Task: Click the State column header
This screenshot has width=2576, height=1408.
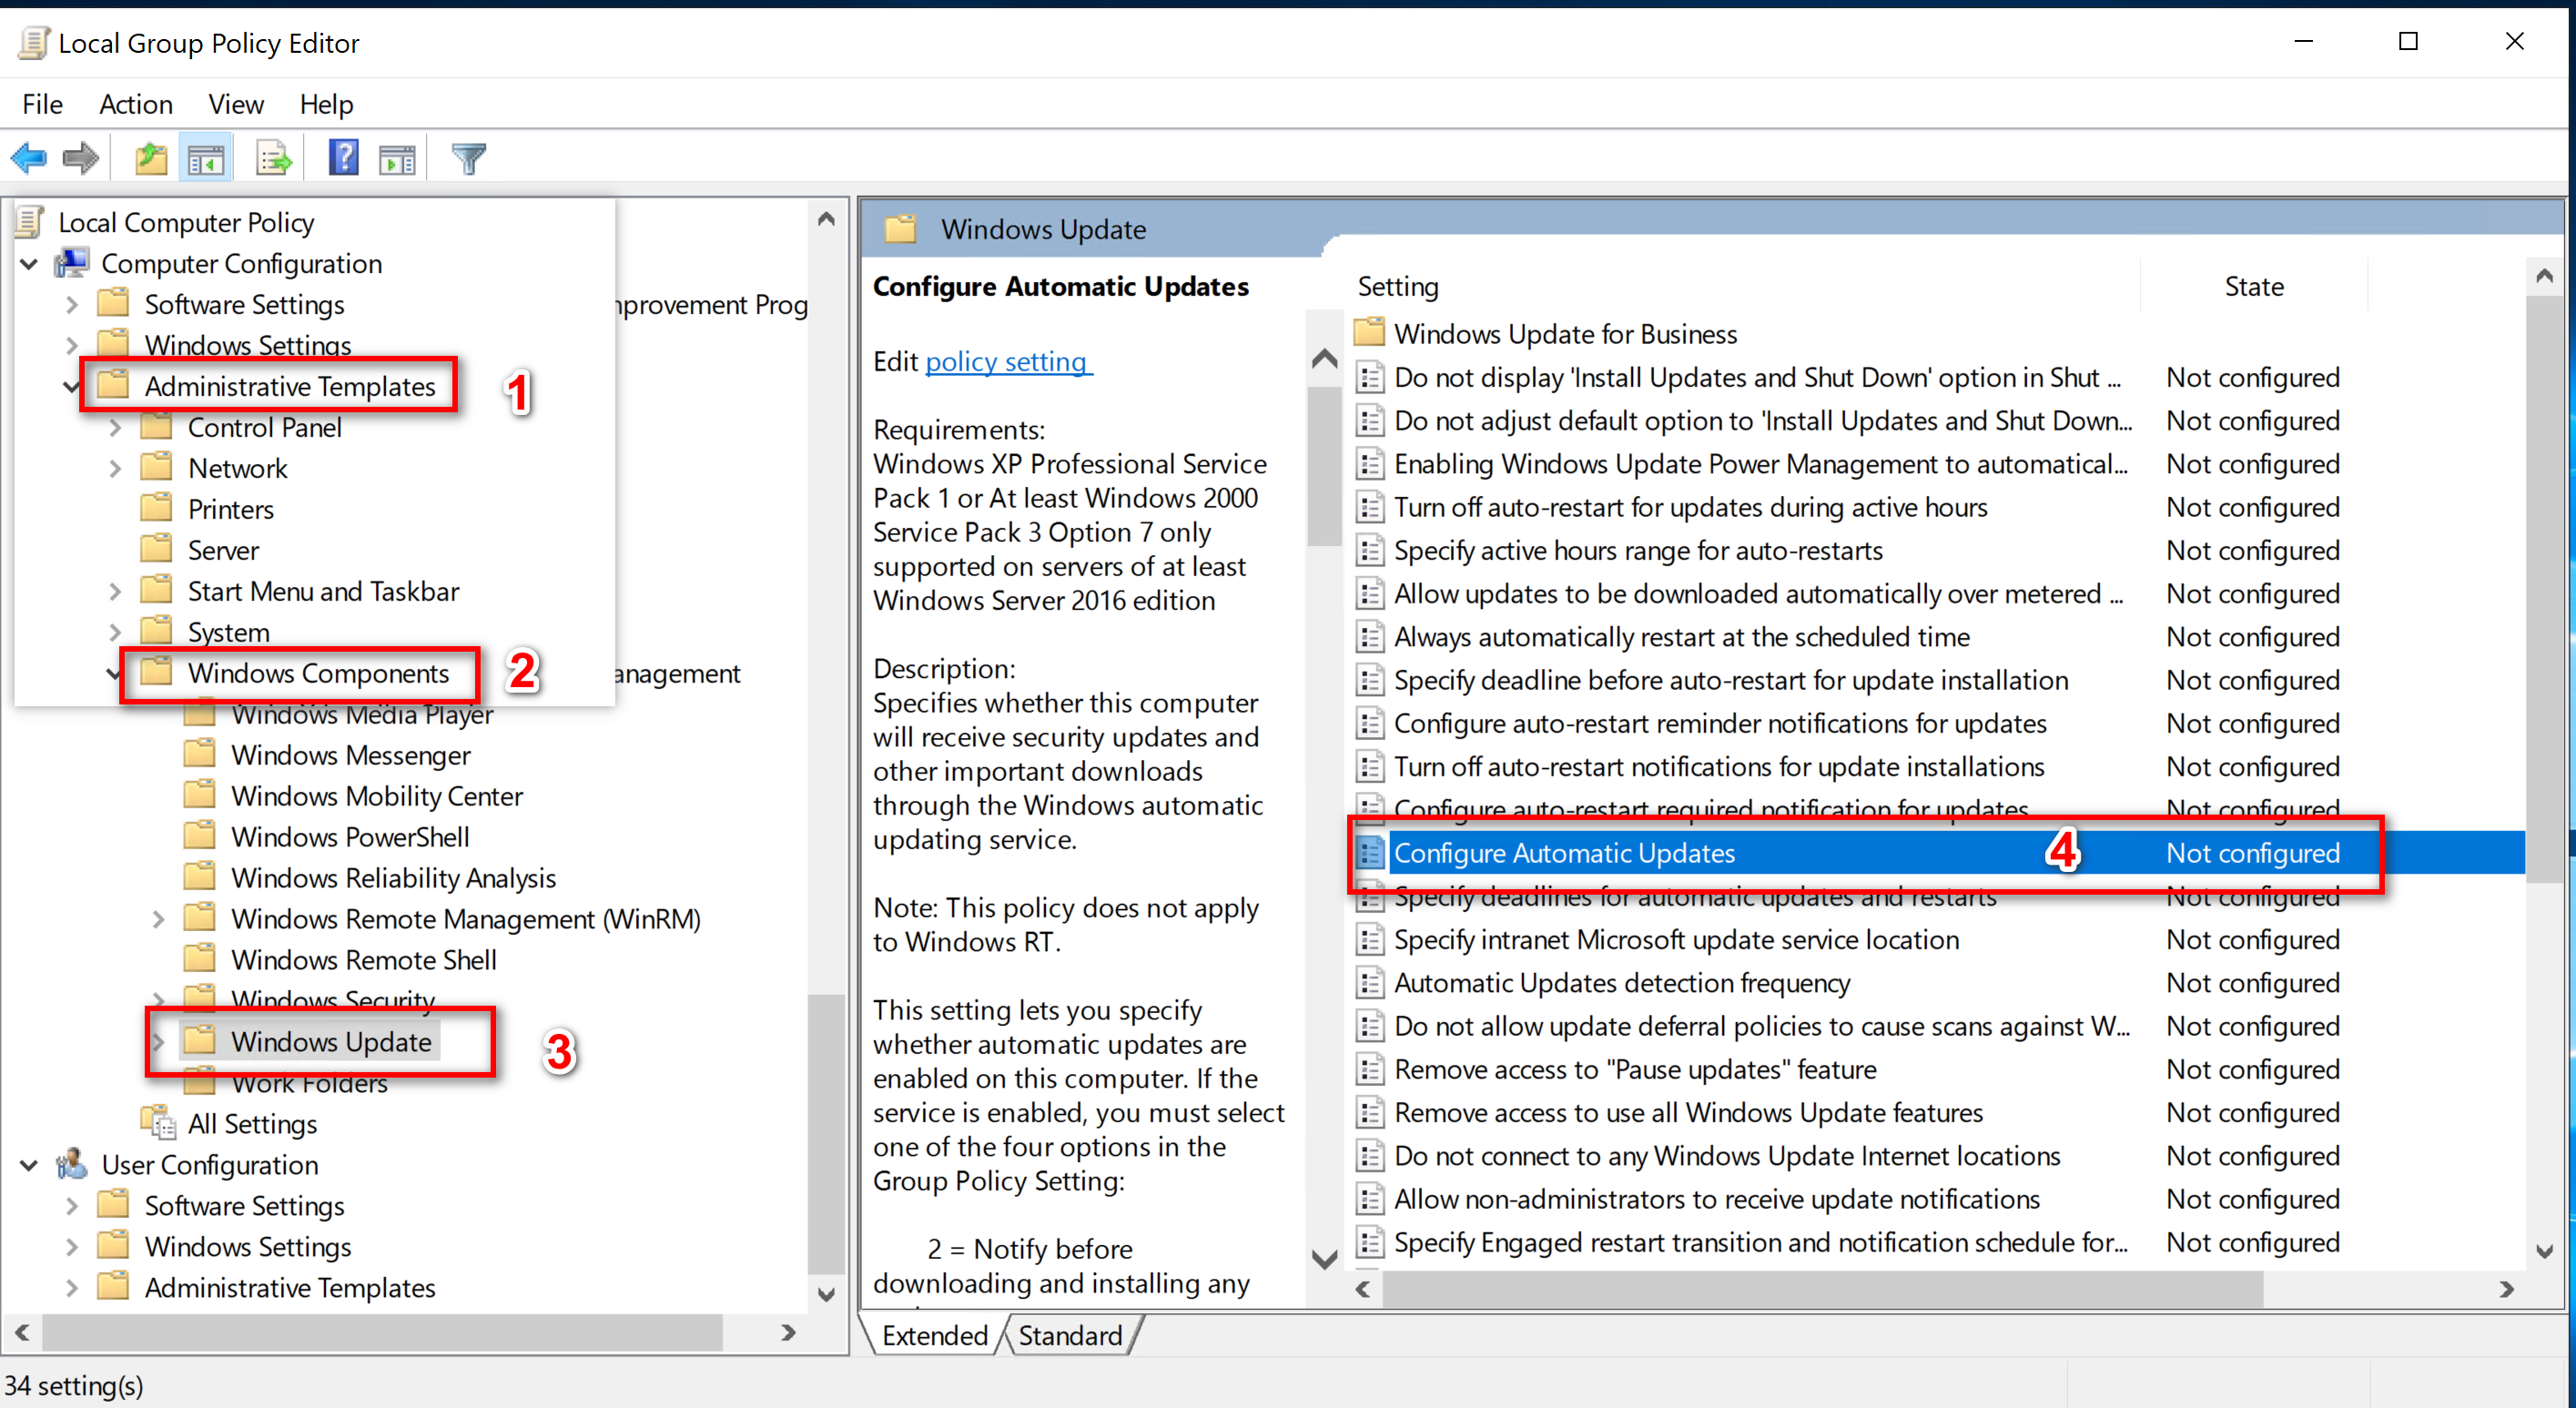Action: 2252,287
